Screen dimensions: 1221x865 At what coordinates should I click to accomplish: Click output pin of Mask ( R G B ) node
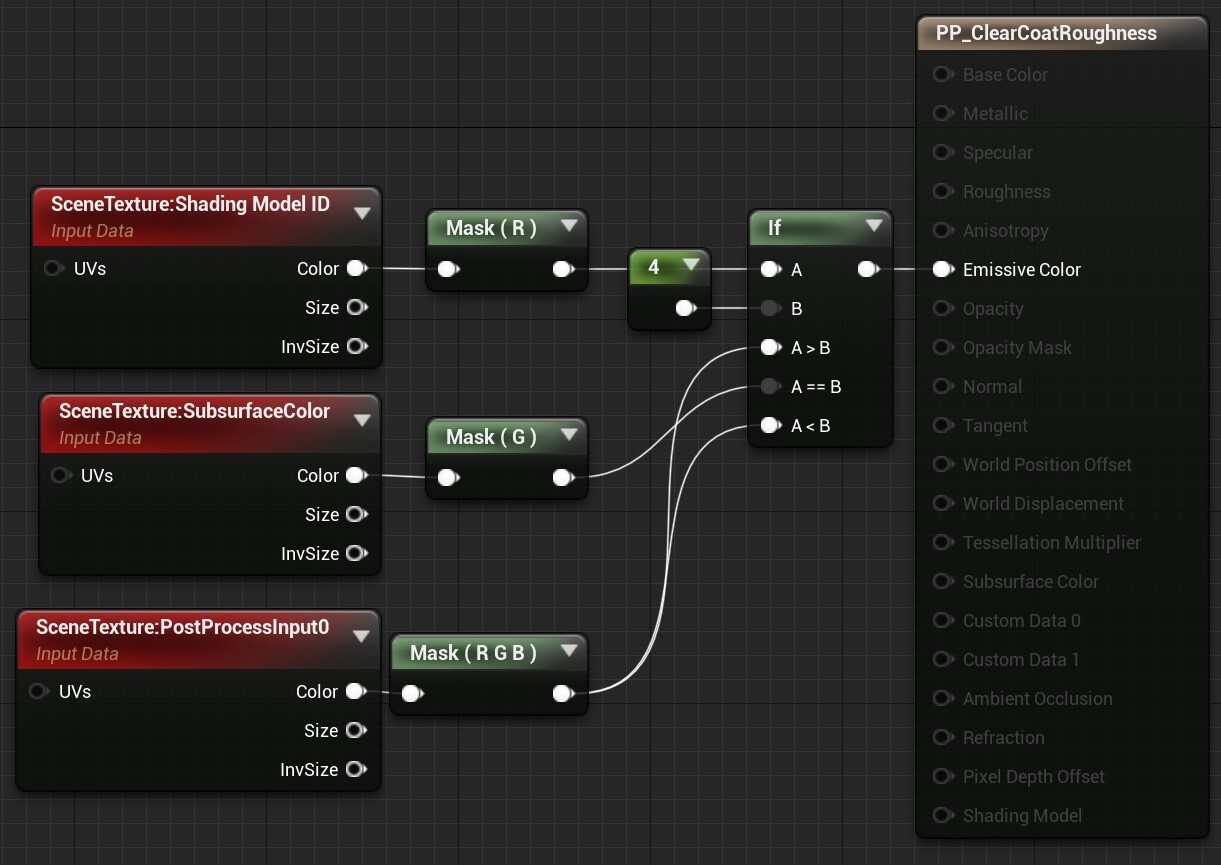564,693
